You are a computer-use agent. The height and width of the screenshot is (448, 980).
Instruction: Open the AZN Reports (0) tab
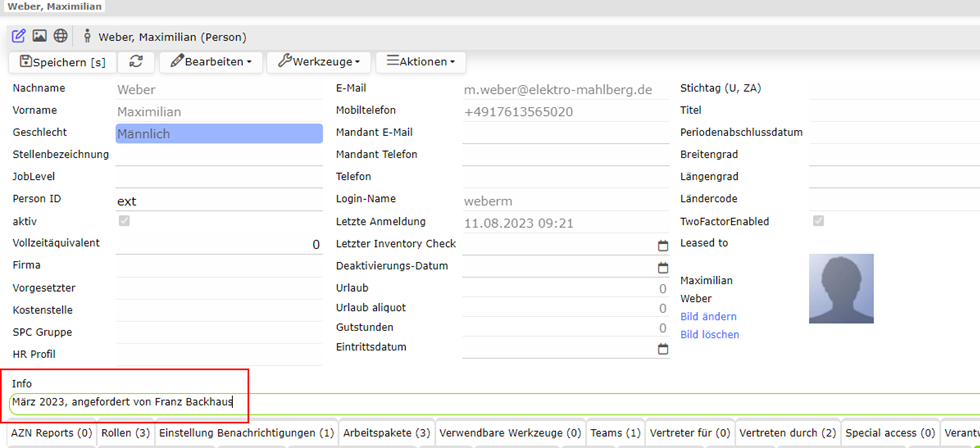click(x=51, y=432)
